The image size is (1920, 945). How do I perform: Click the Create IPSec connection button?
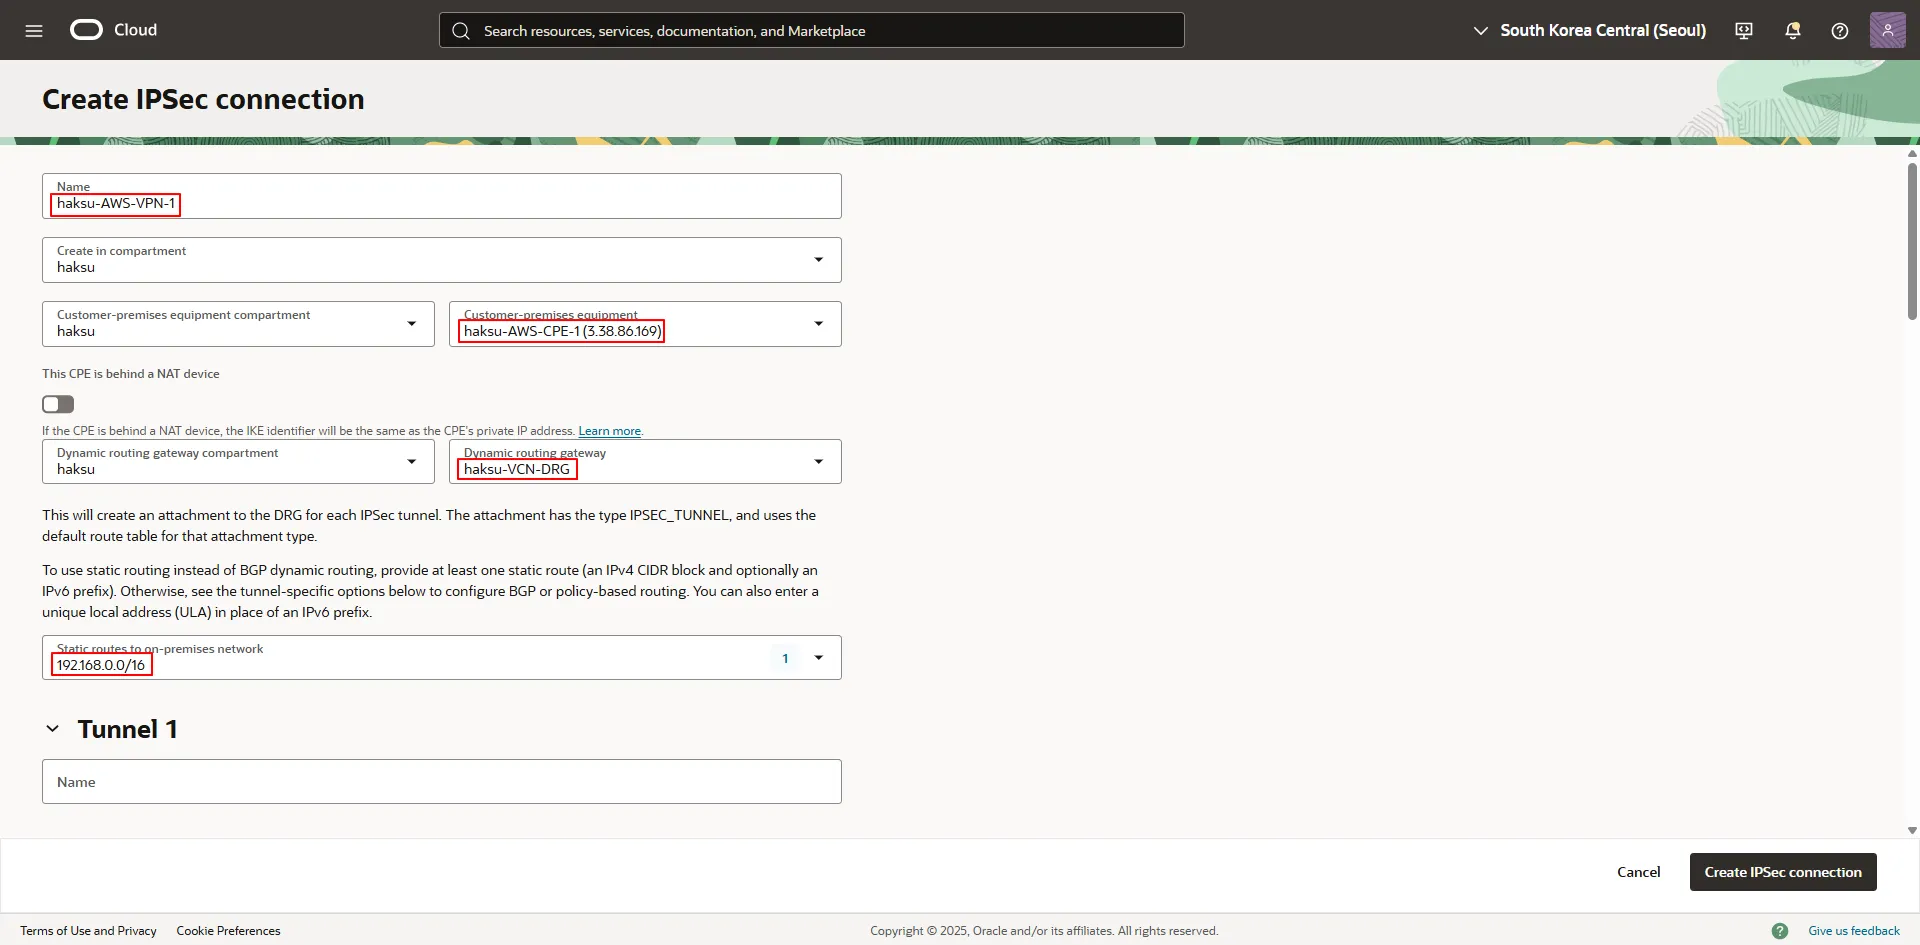coord(1783,872)
